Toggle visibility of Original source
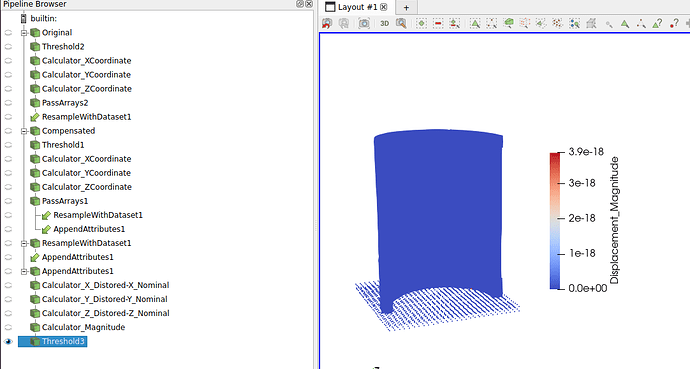Screen dimensions: 690x369 tap(8, 33)
